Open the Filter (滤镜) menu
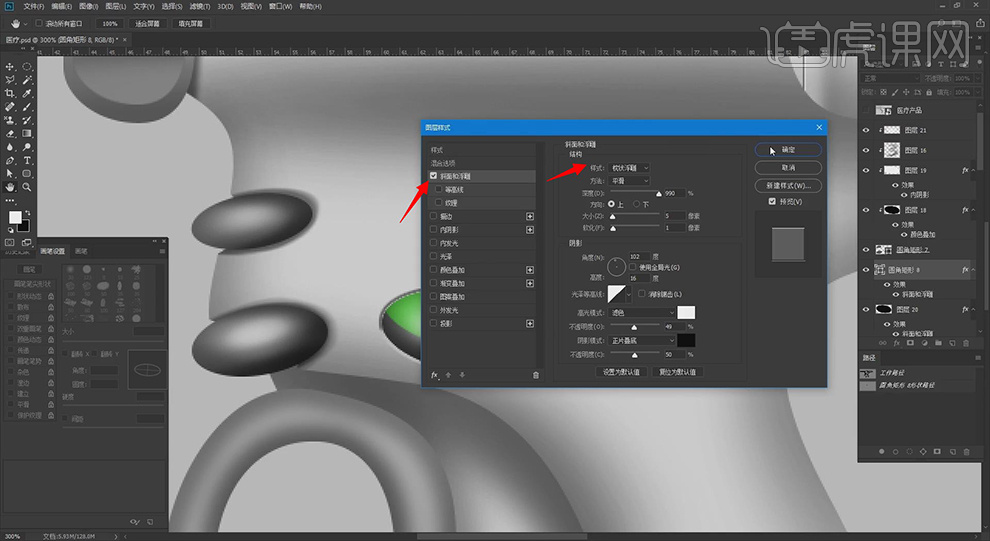 [x=200, y=6]
